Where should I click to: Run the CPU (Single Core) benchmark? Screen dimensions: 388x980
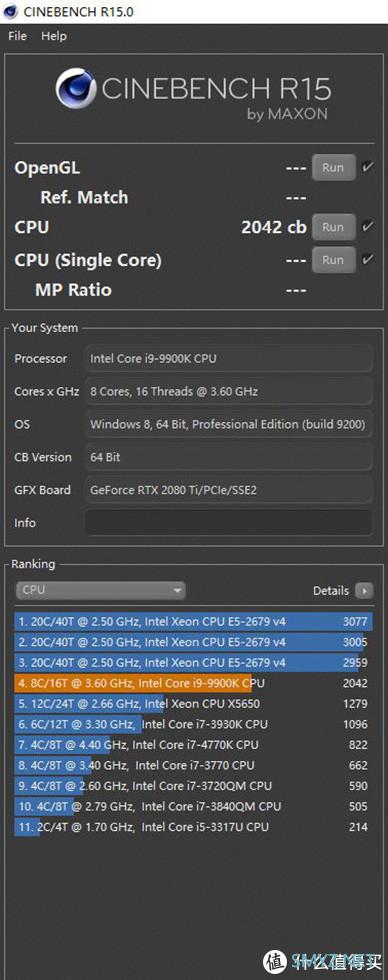point(334,260)
